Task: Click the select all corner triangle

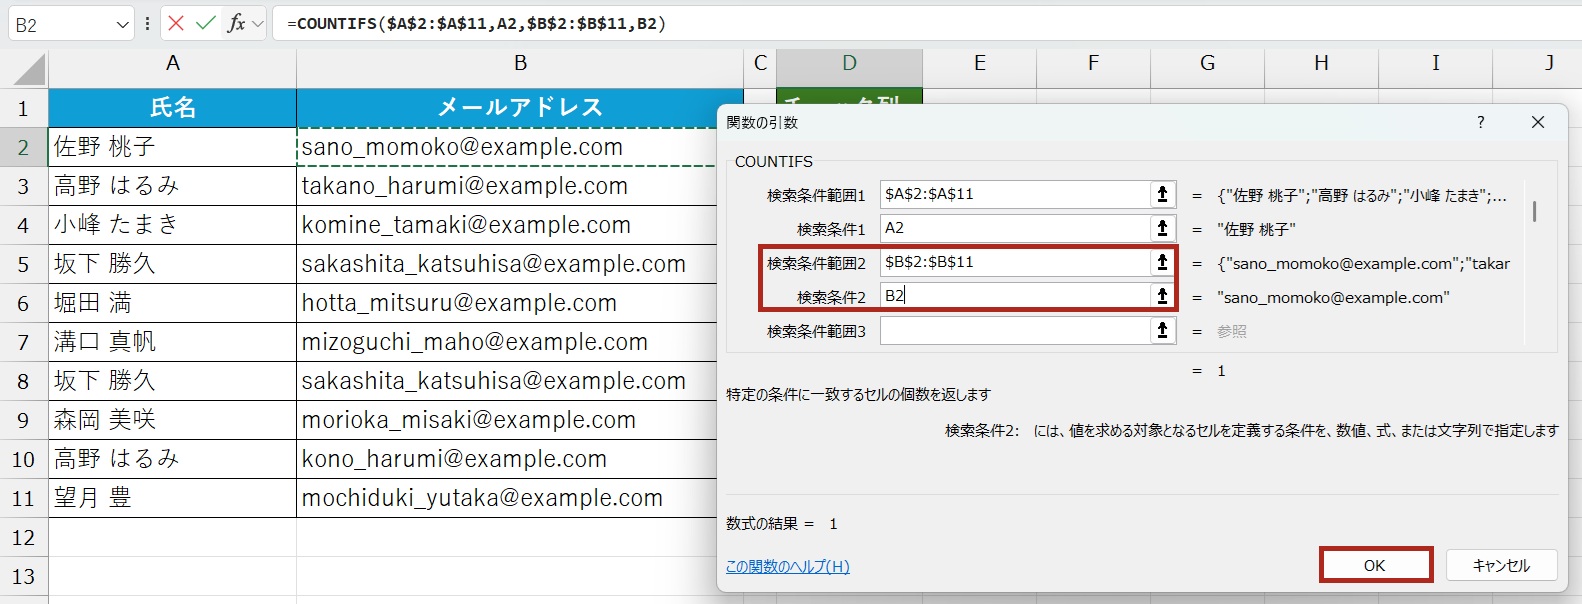Action: click(29, 69)
